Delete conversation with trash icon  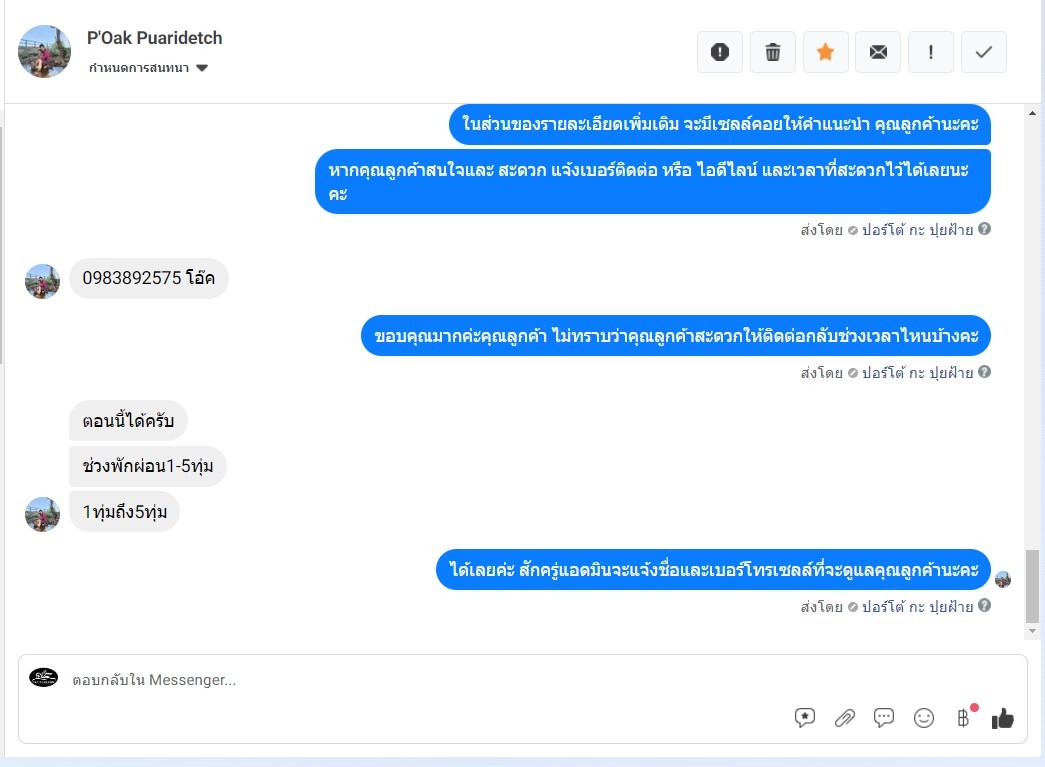772,52
